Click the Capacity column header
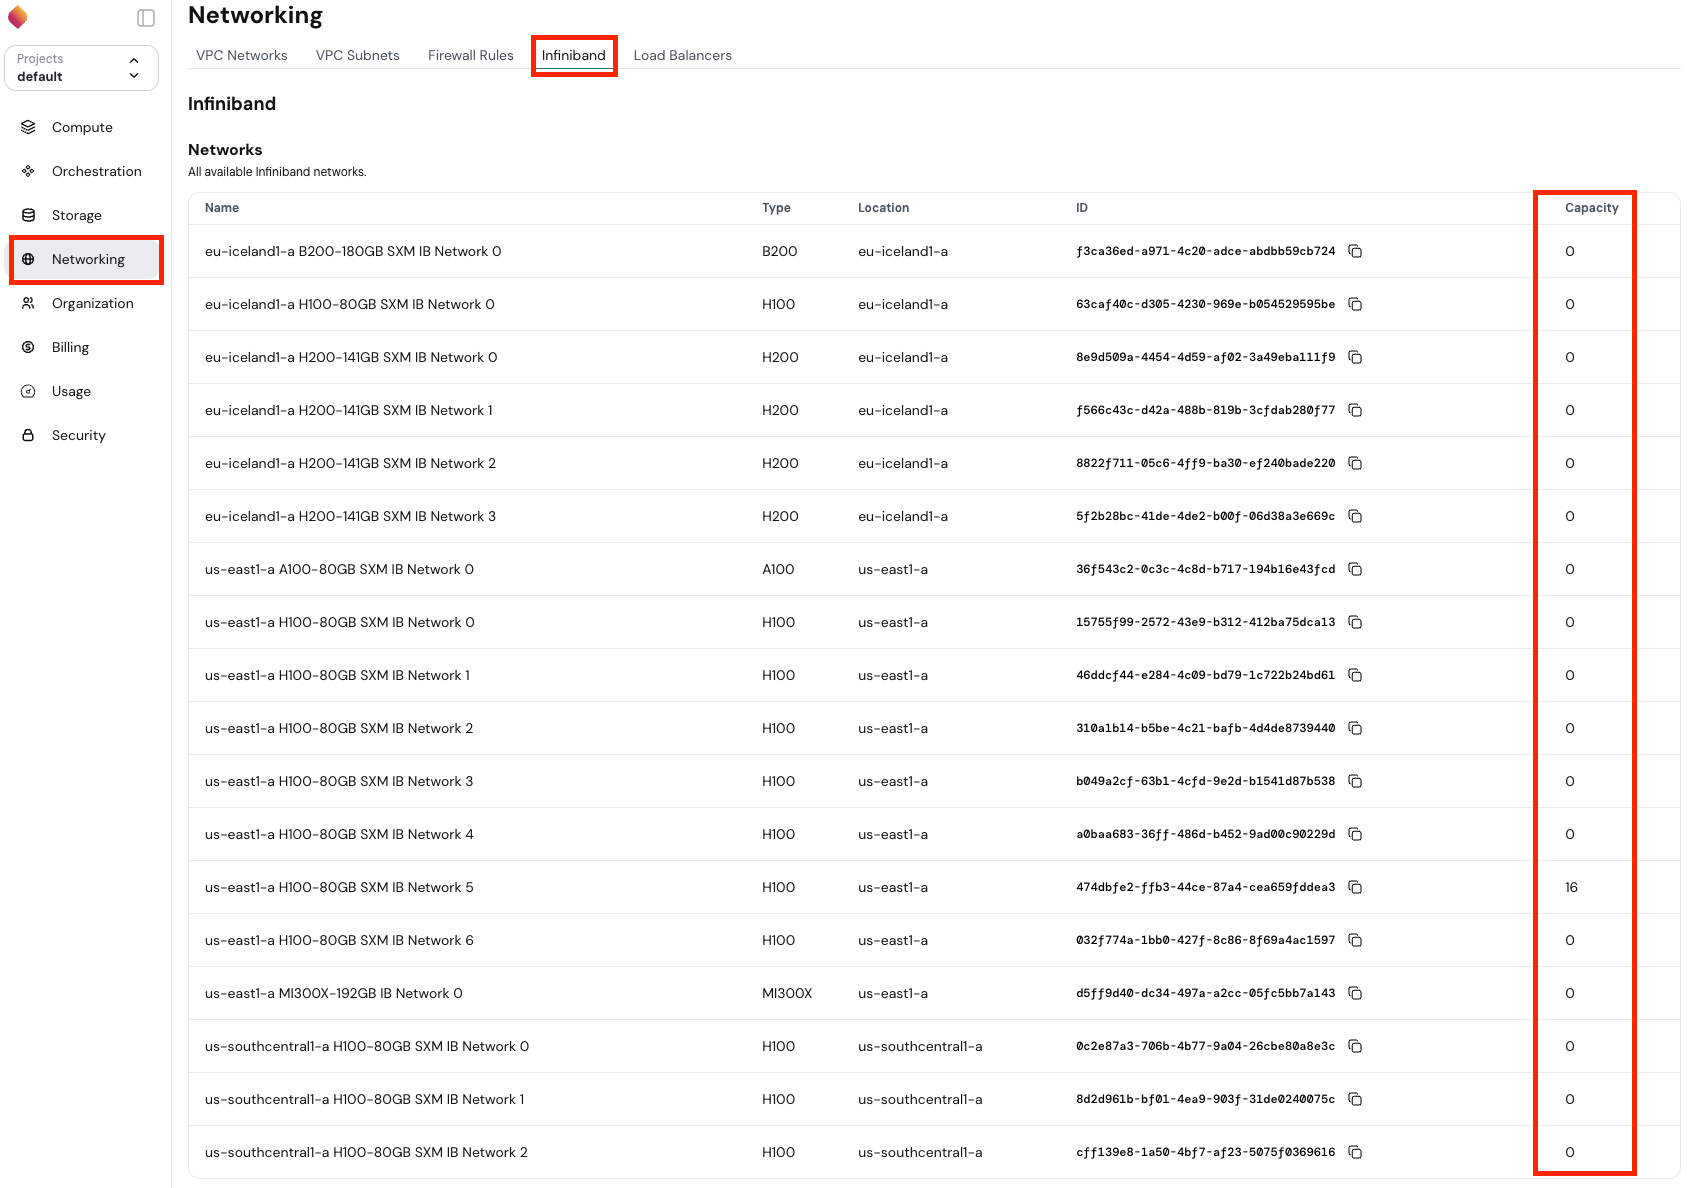 point(1591,208)
